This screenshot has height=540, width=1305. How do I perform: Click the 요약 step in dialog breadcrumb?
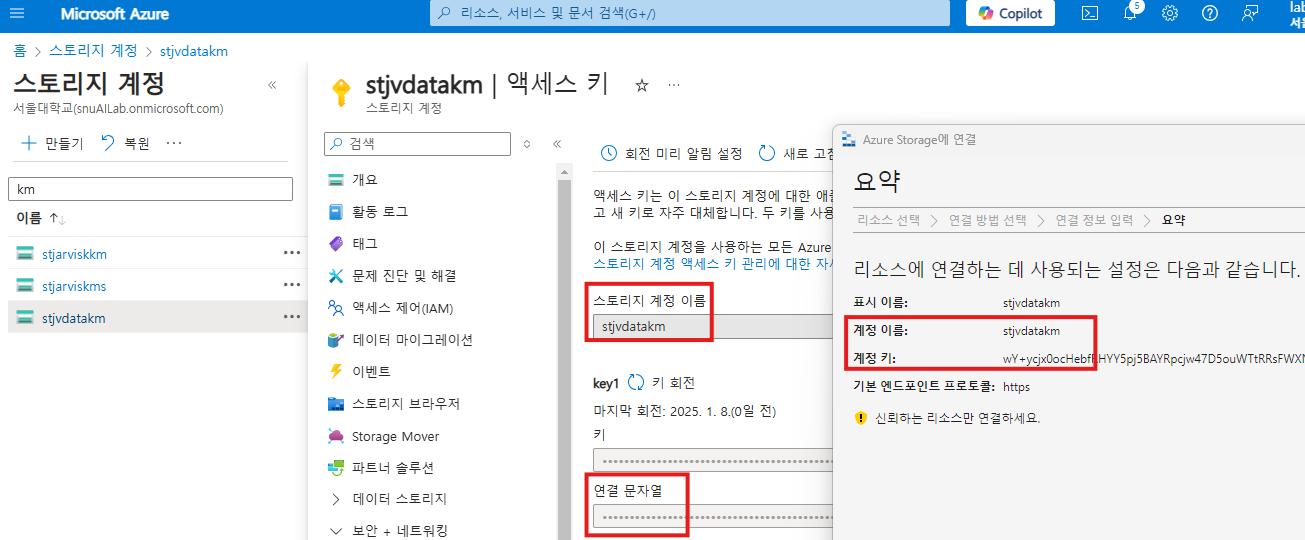click(1173, 220)
